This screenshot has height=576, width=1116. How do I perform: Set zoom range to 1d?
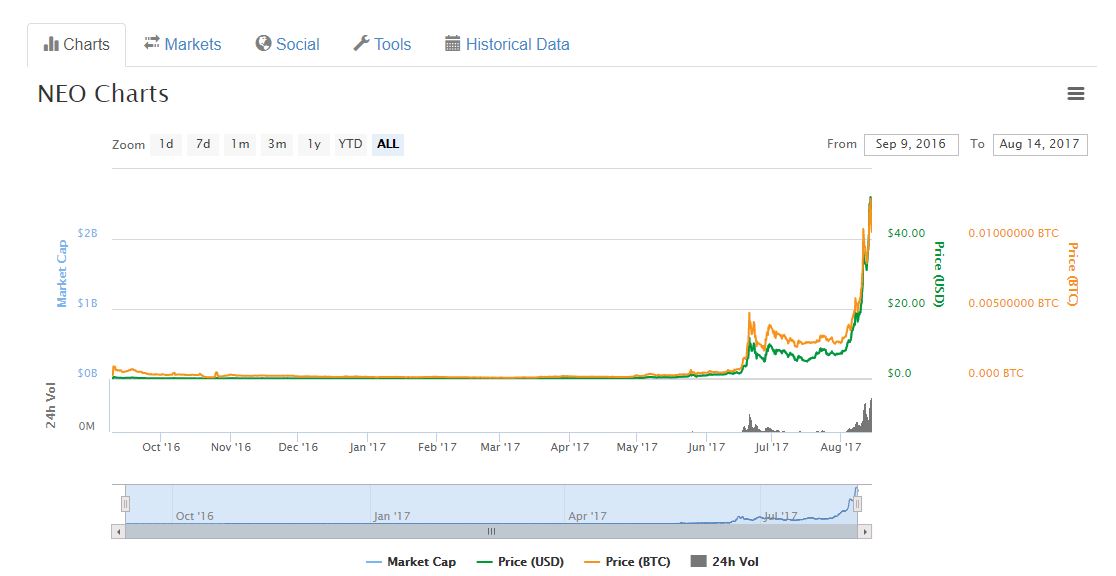coord(166,144)
